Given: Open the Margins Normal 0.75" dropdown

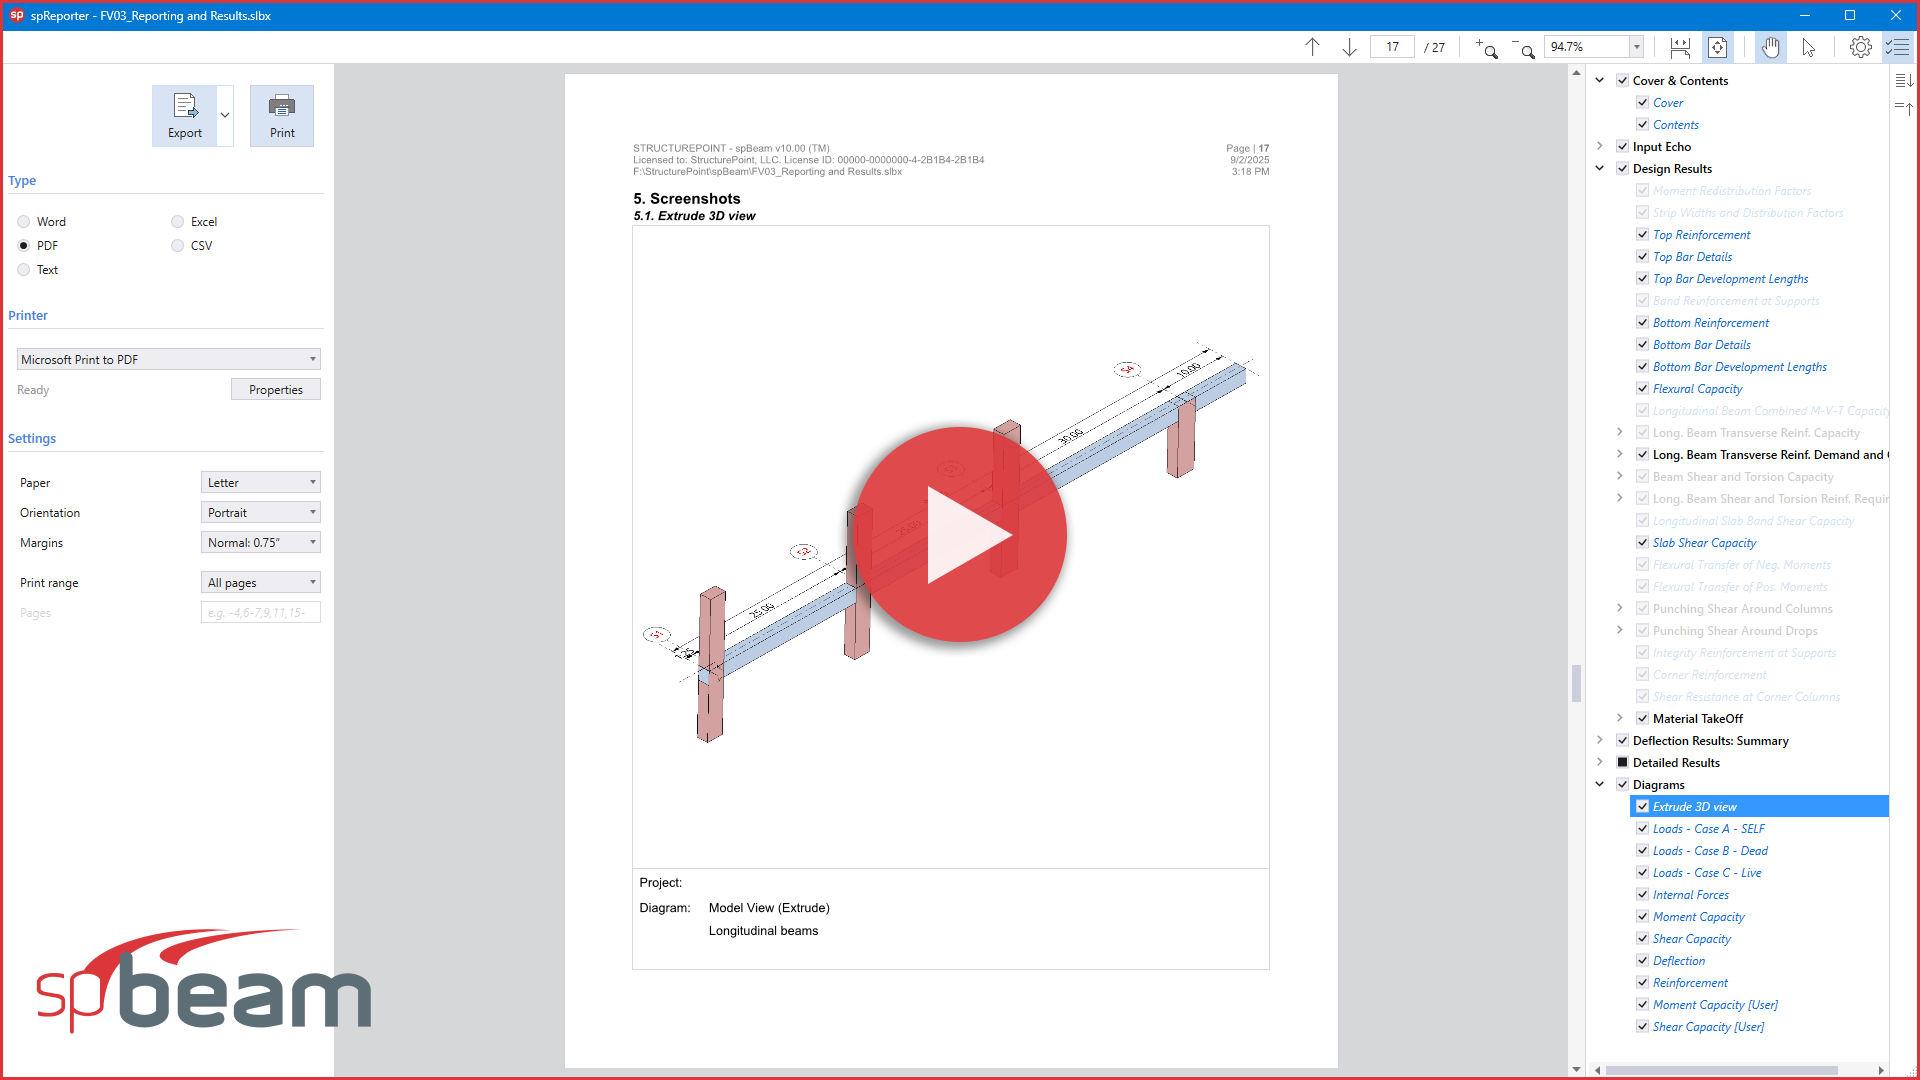Looking at the screenshot, I should [260, 542].
